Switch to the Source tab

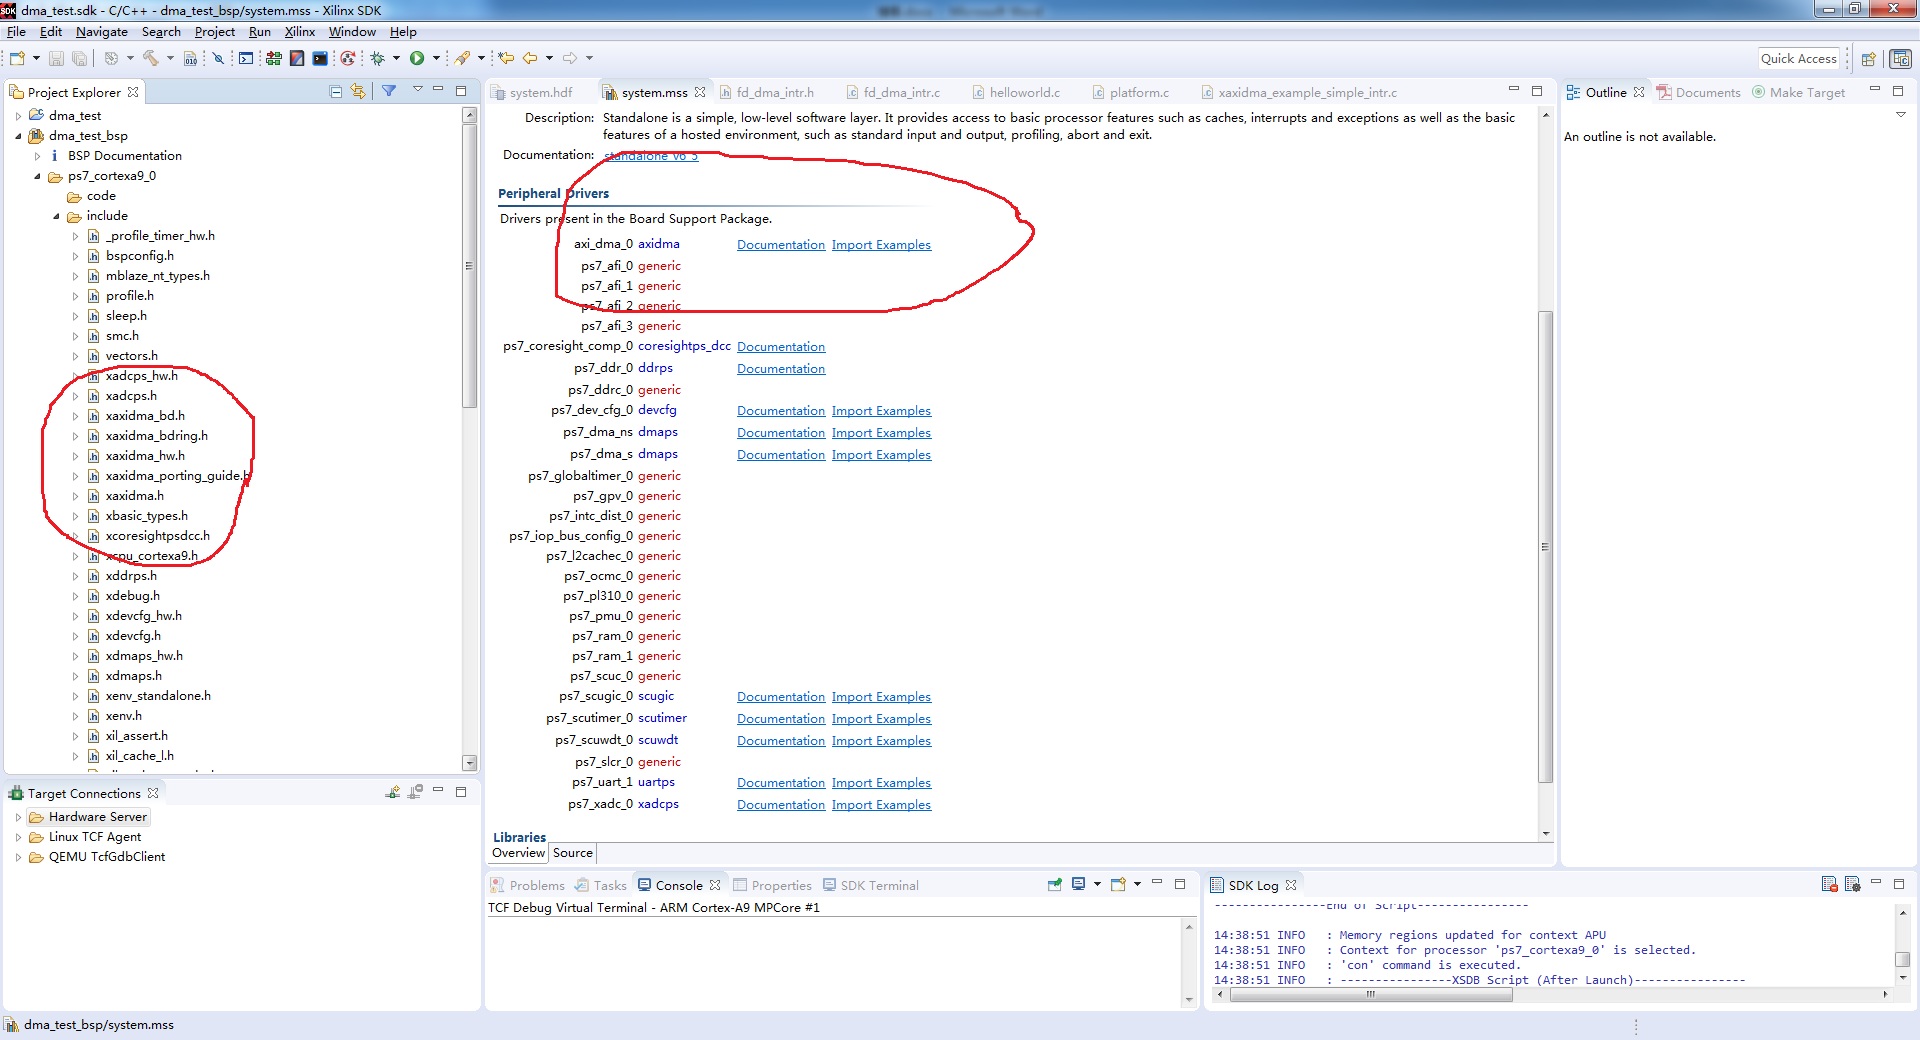(572, 853)
